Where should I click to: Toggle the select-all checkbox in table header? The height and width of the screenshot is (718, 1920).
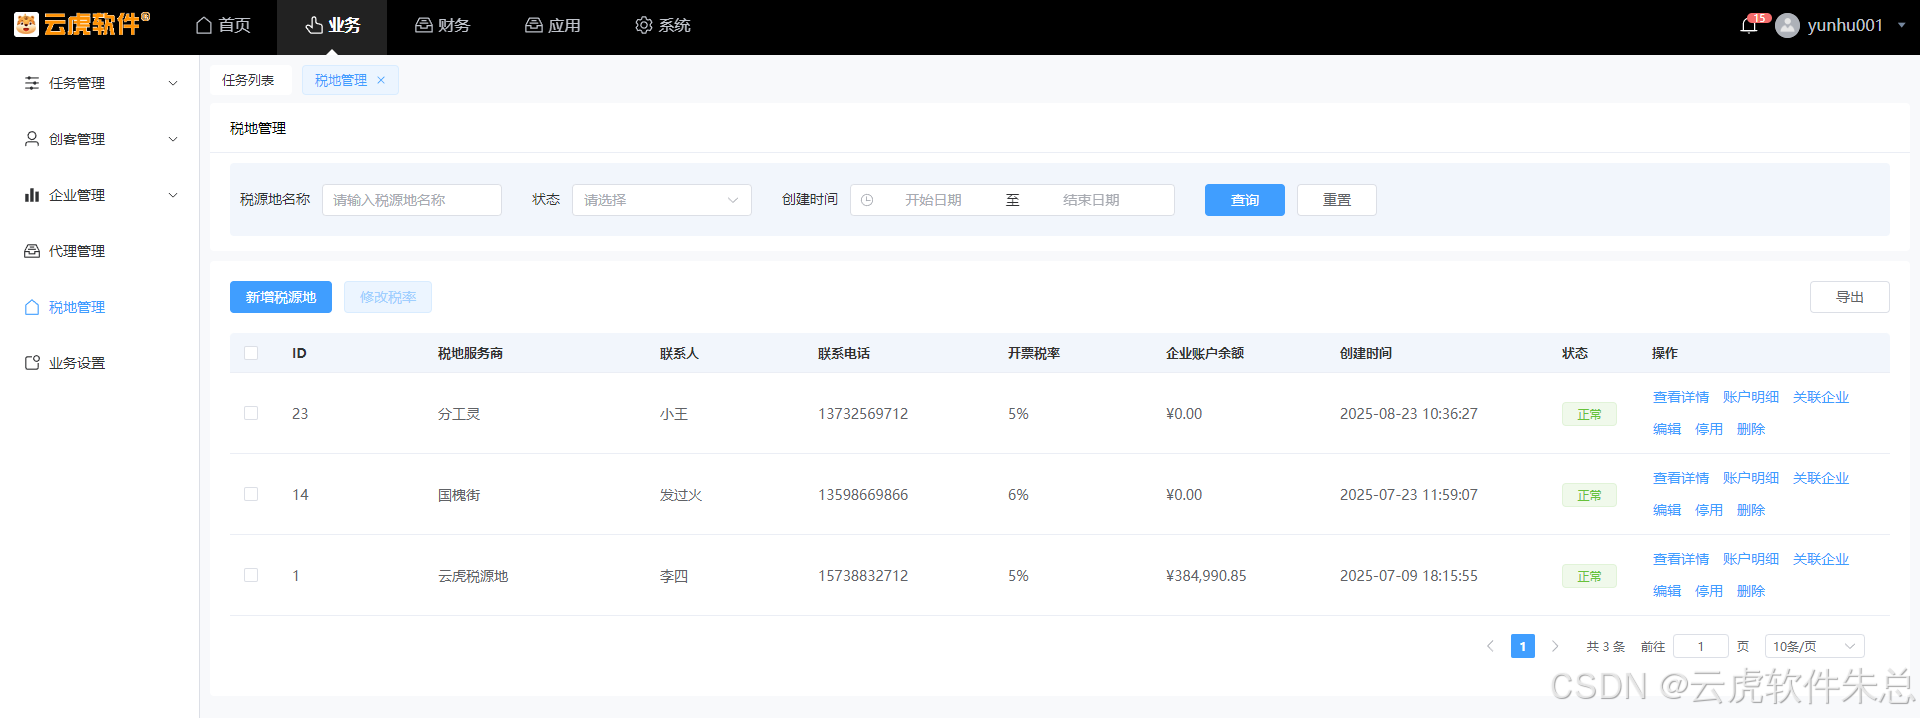[x=251, y=353]
